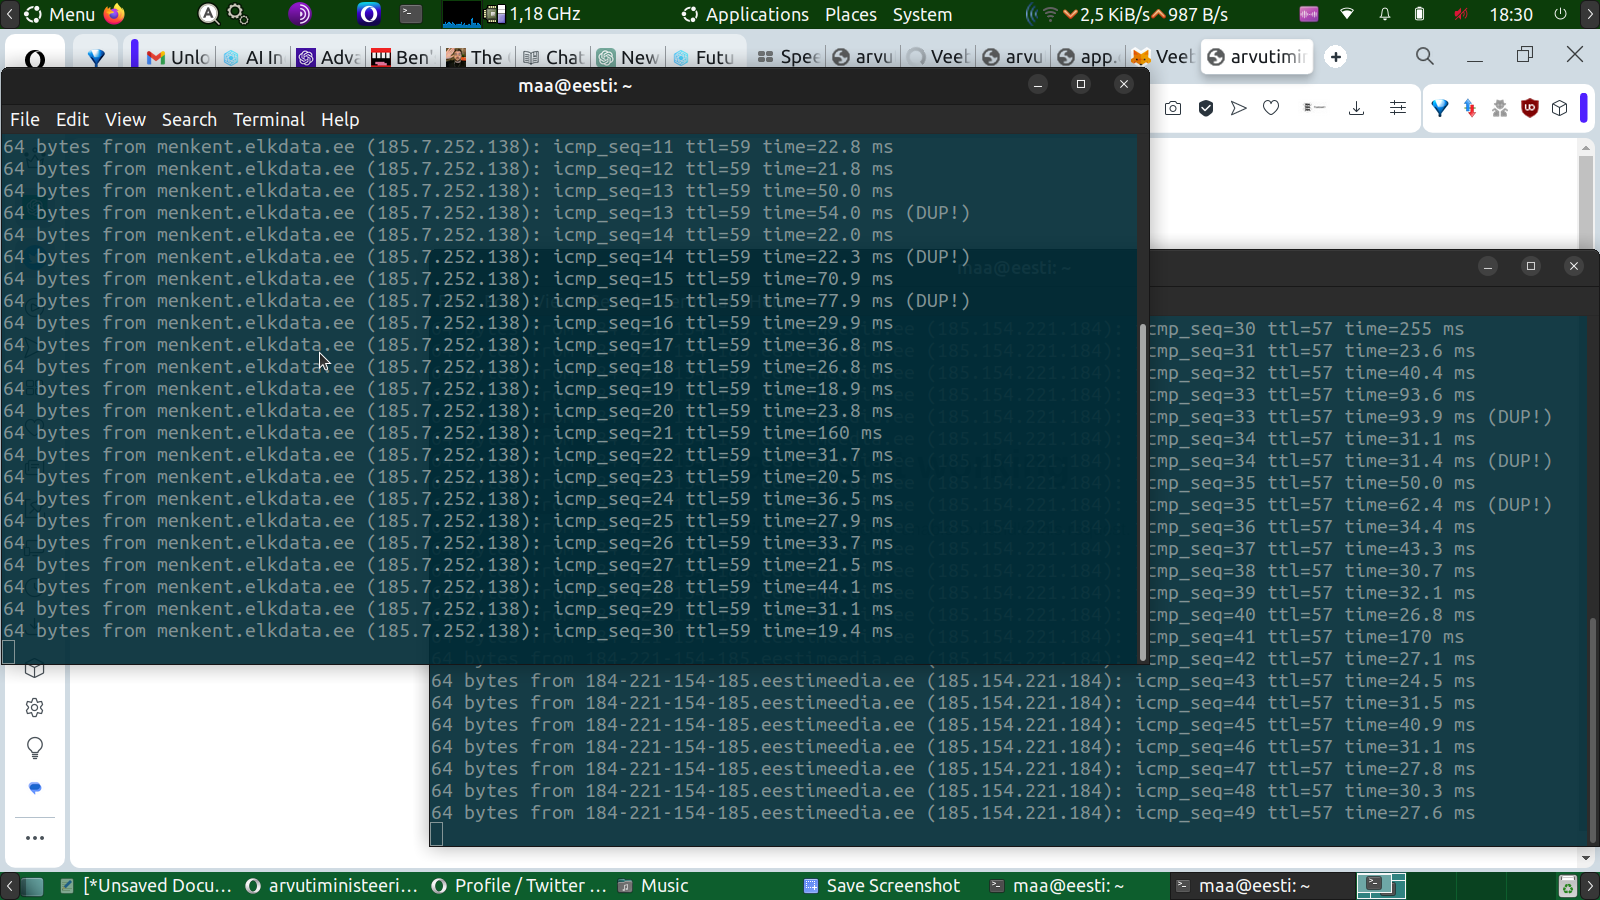
Task: Open the three-dot sidebar setup menu
Action: tap(35, 838)
